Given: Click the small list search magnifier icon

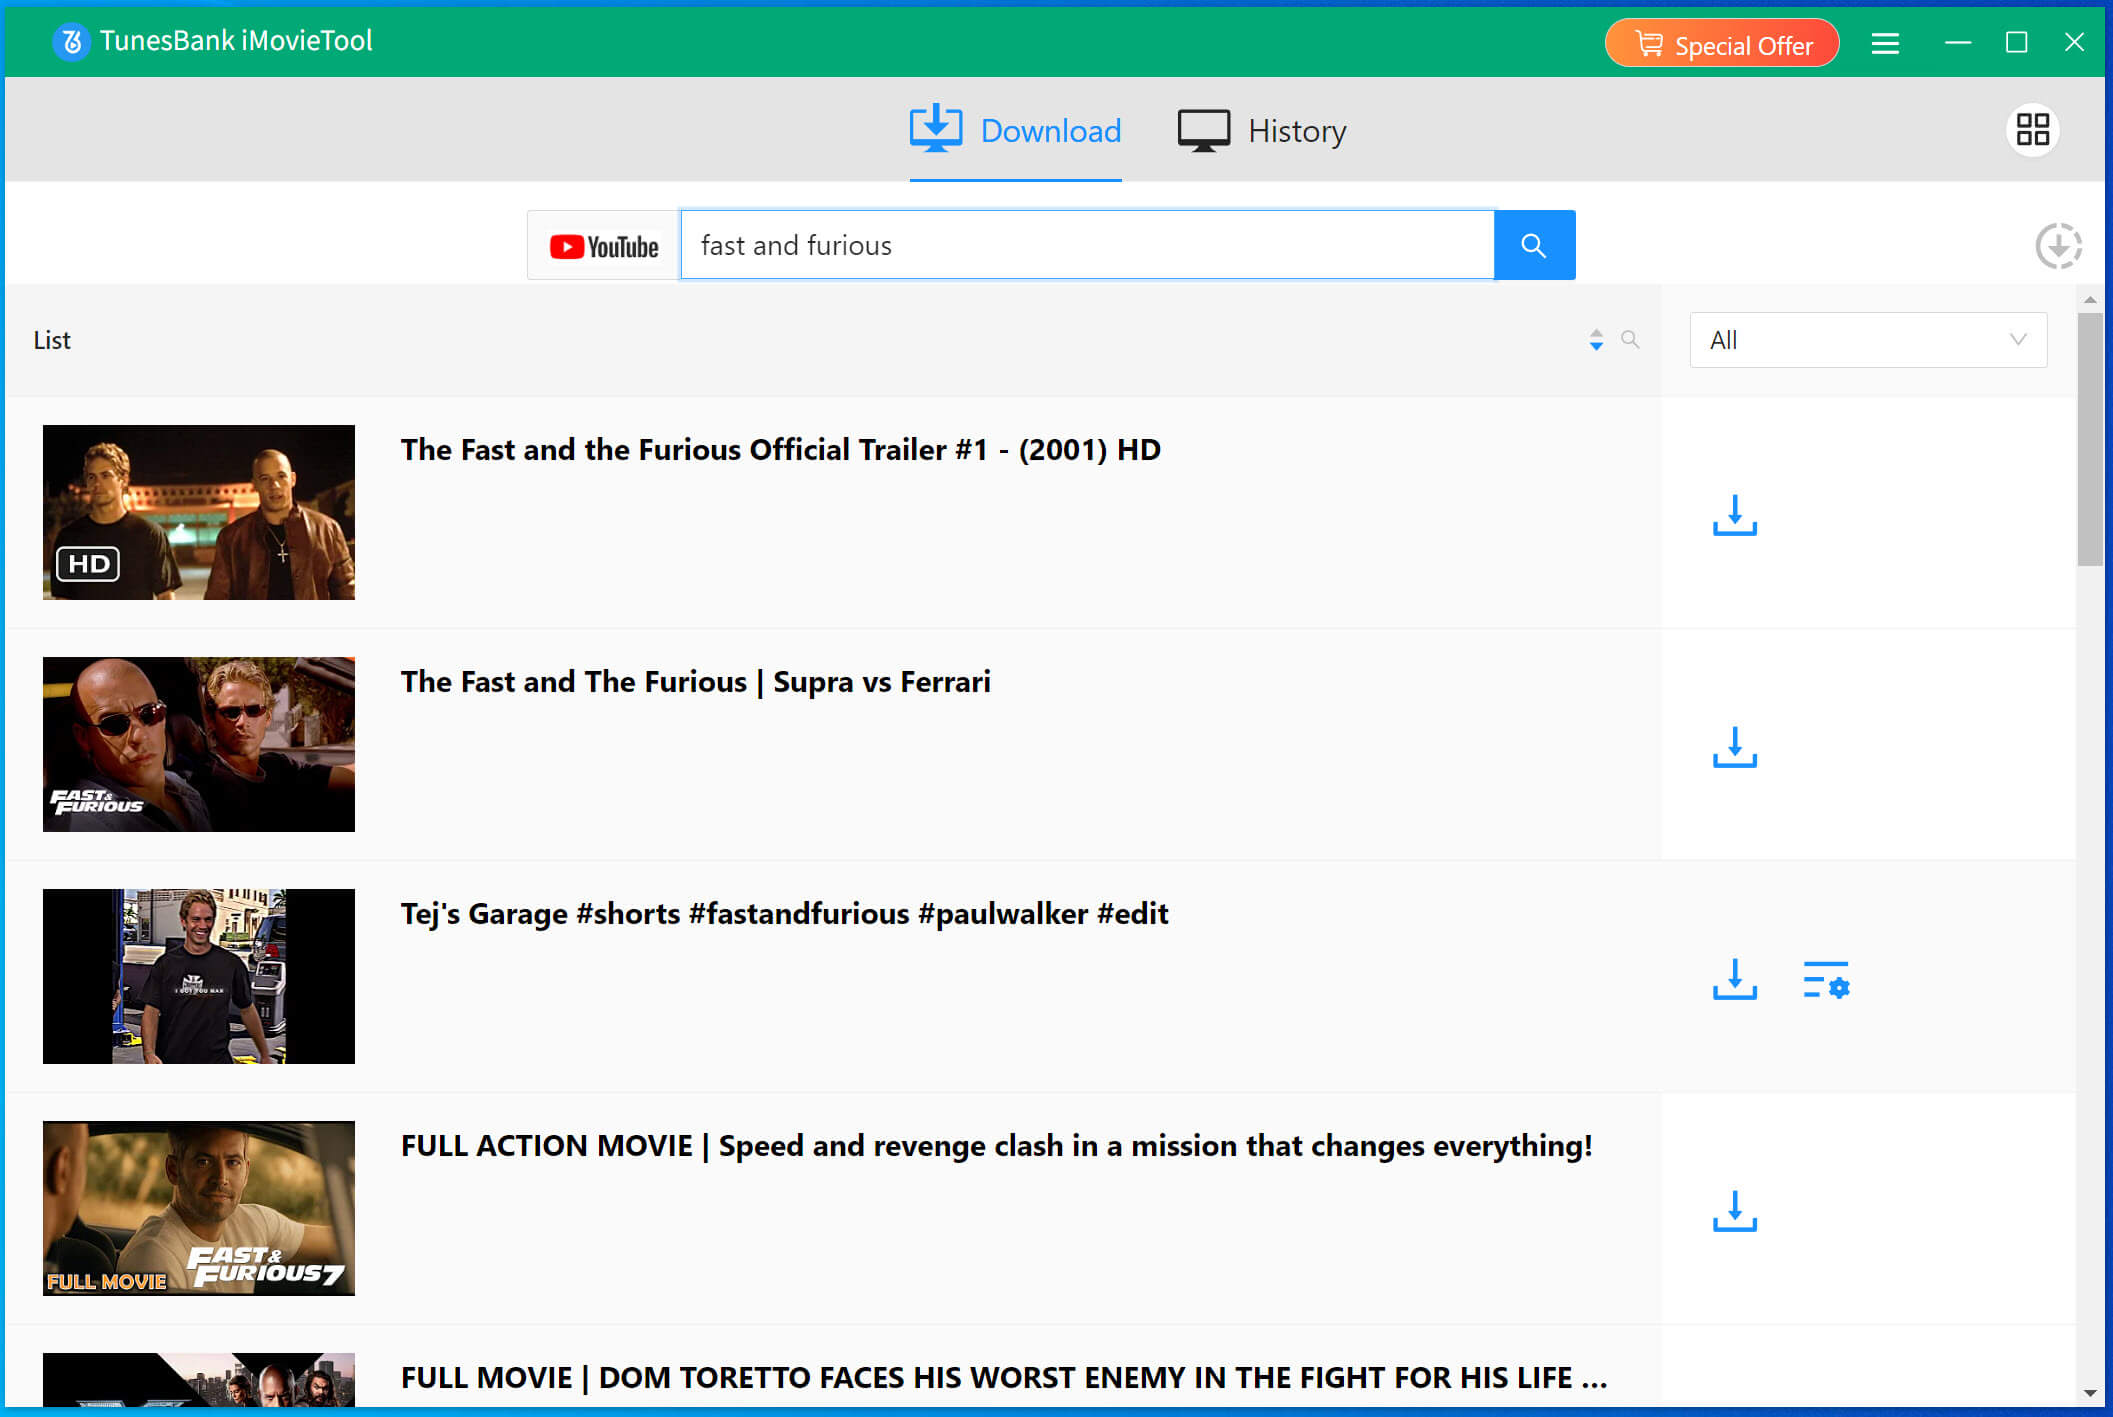Looking at the screenshot, I should (x=1630, y=340).
